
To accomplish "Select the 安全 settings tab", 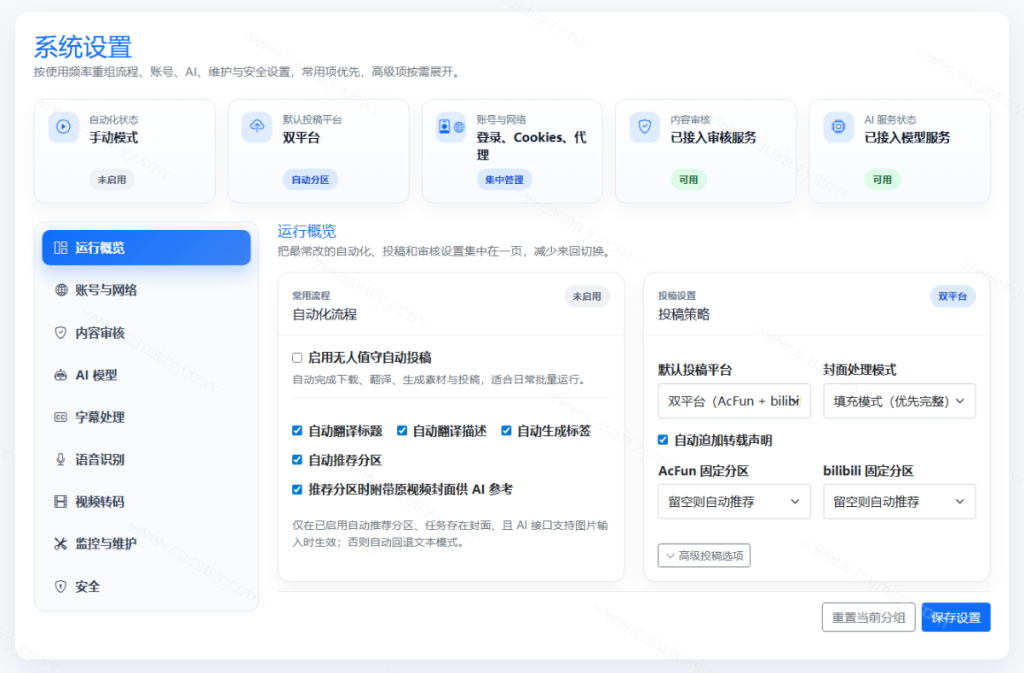I will click(146, 586).
